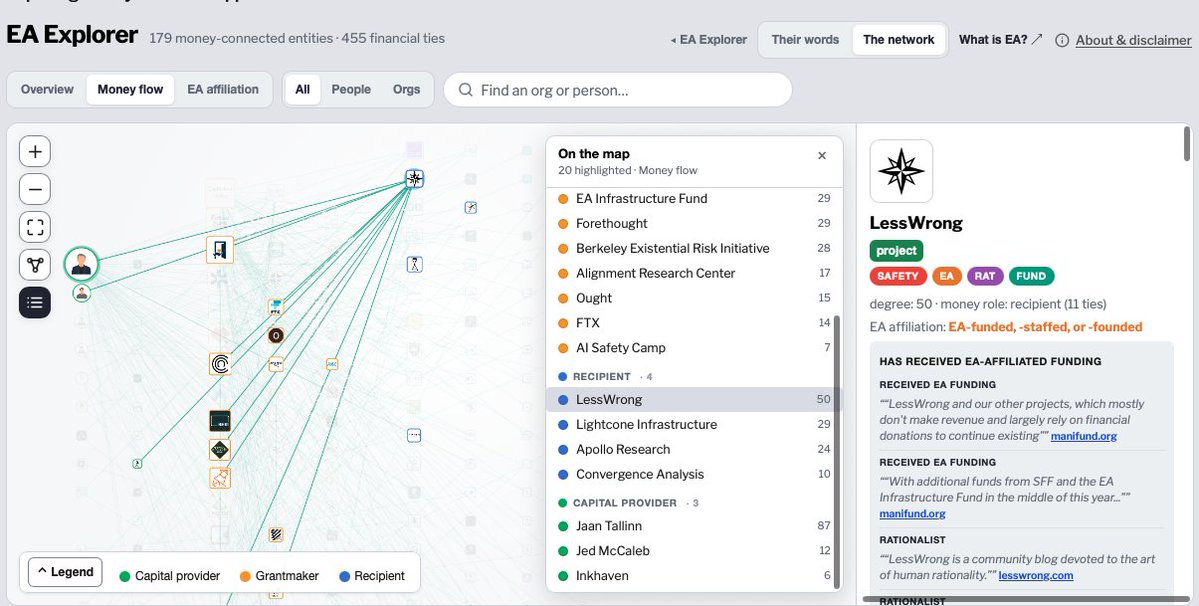This screenshot has width=1199, height=606.
Task: Switch to EA affiliation view
Action: tap(223, 89)
